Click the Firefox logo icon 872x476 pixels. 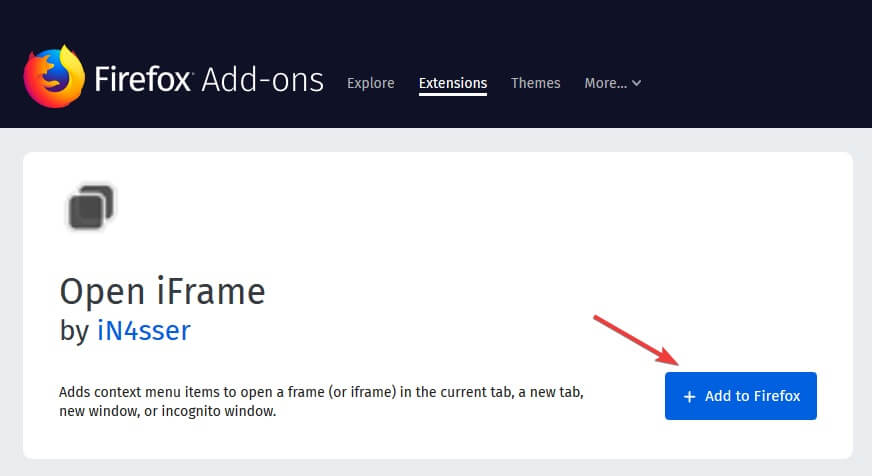coord(54,77)
